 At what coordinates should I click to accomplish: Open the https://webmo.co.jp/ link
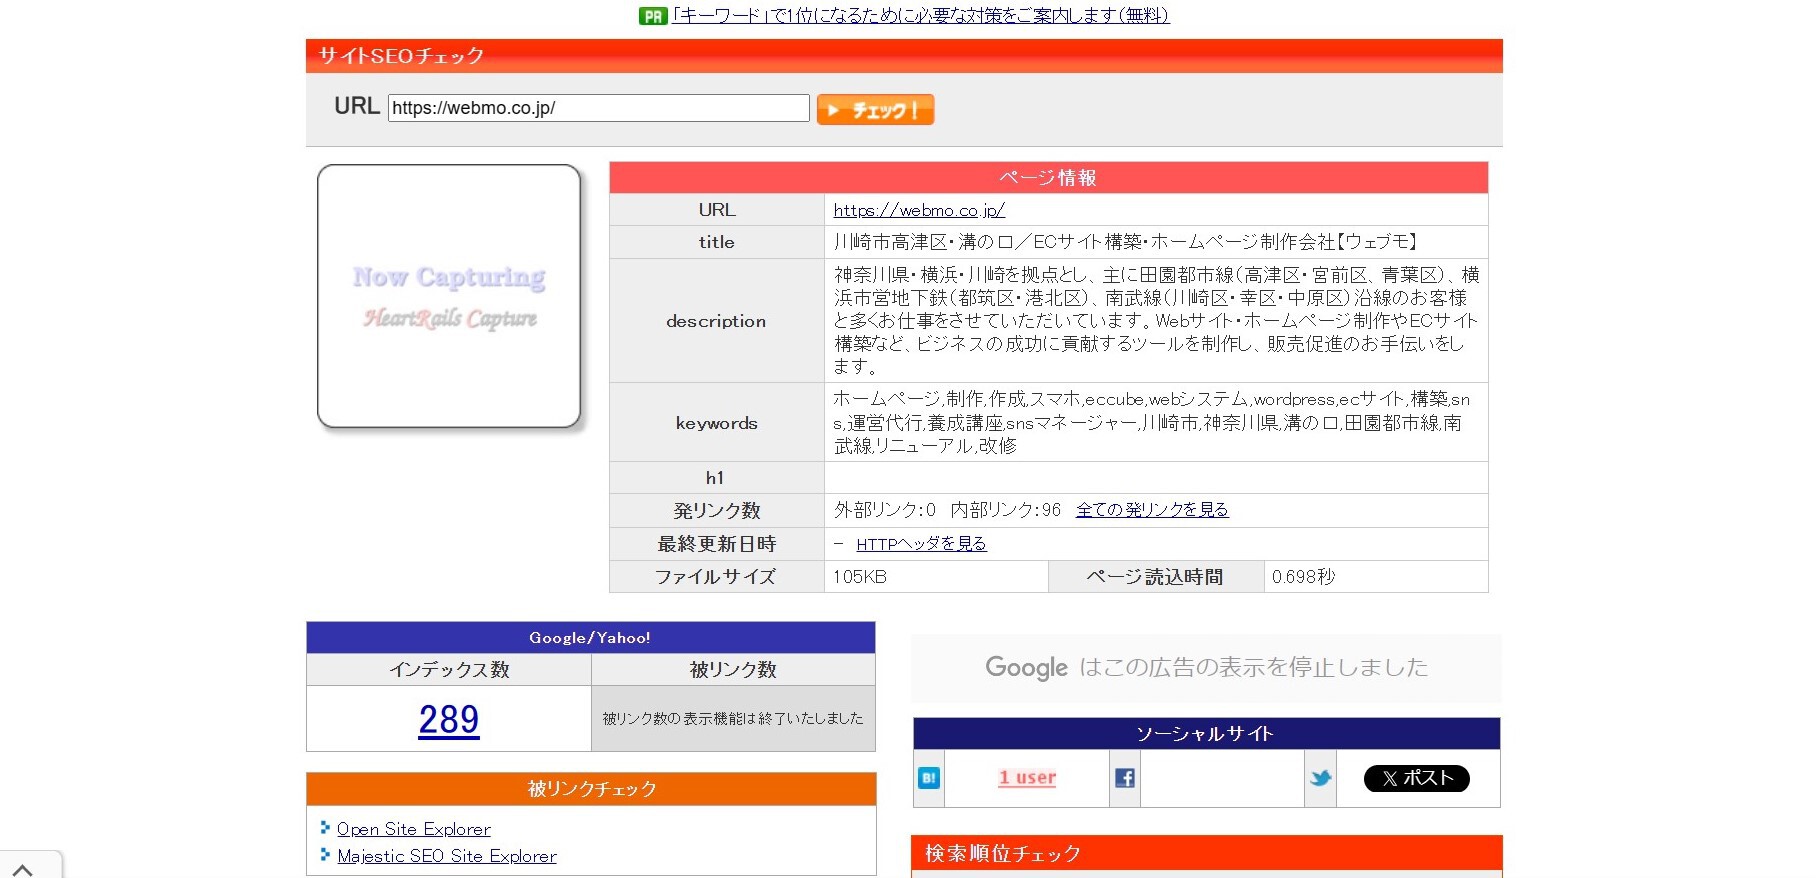(918, 210)
